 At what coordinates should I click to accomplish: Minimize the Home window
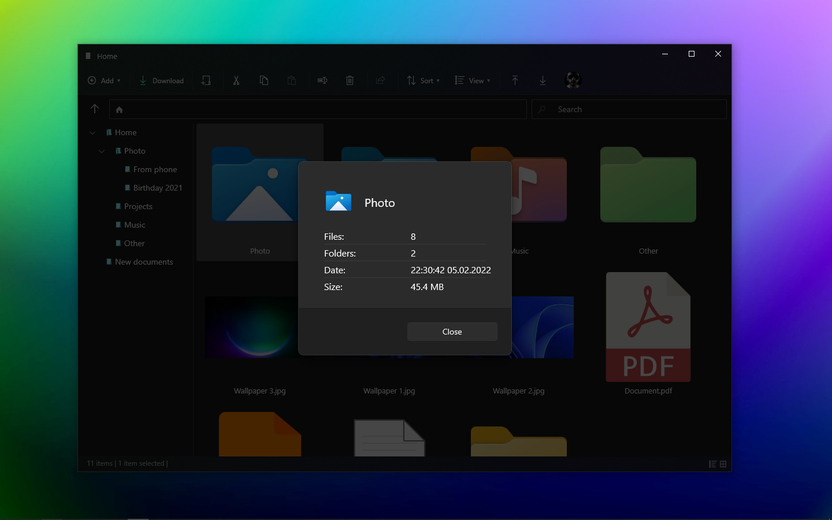[665, 54]
